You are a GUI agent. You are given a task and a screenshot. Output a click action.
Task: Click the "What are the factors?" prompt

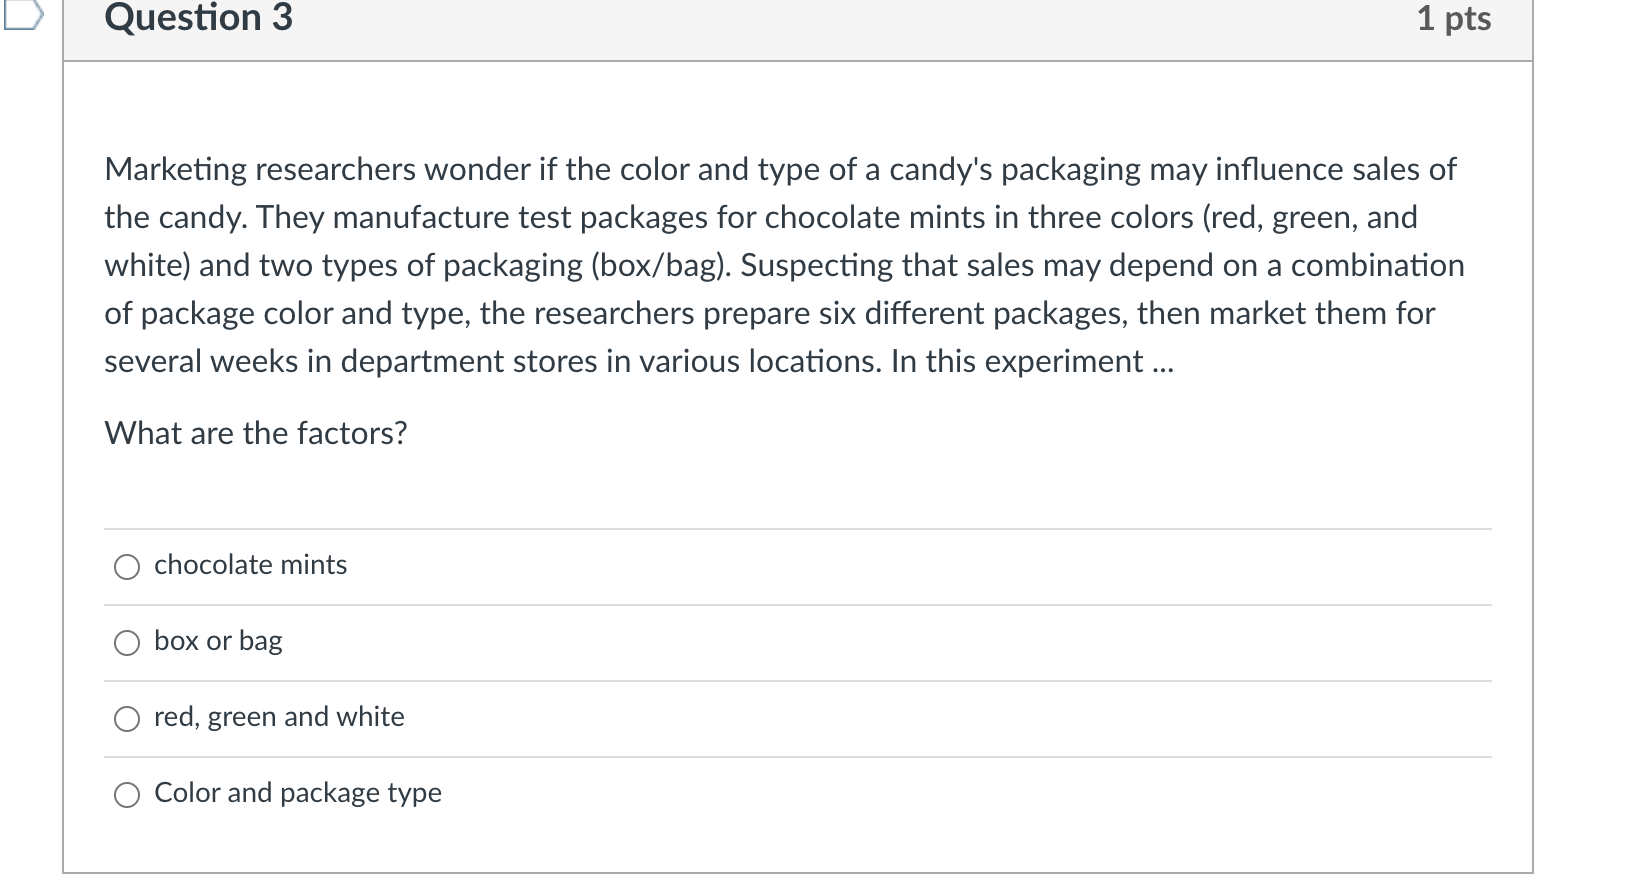(x=256, y=433)
